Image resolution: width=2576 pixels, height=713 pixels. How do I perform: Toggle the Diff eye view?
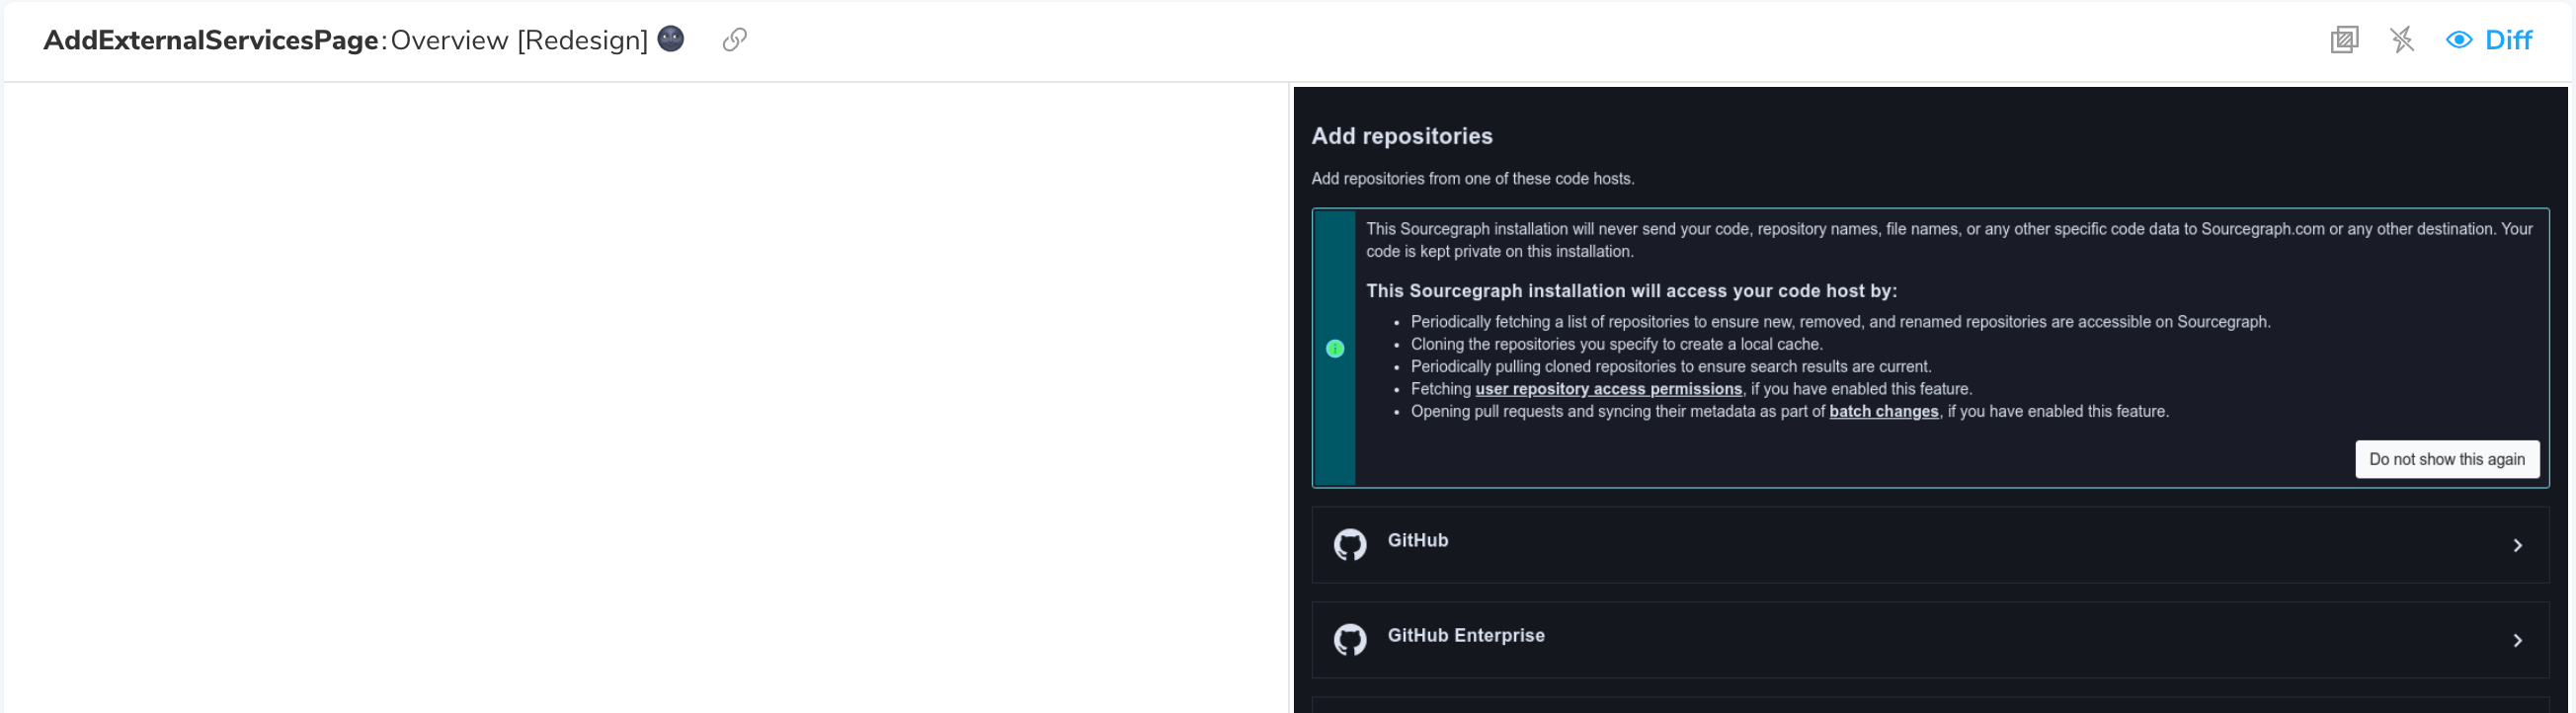2489,40
